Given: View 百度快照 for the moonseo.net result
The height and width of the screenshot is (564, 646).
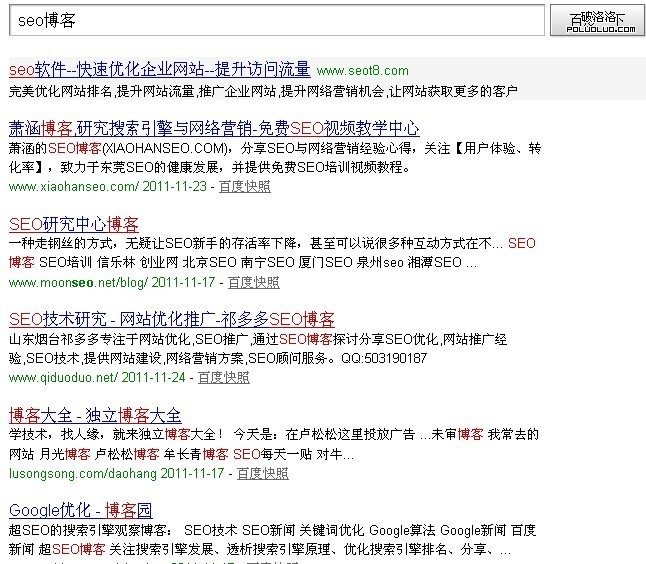Looking at the screenshot, I should pyautogui.click(x=253, y=282).
